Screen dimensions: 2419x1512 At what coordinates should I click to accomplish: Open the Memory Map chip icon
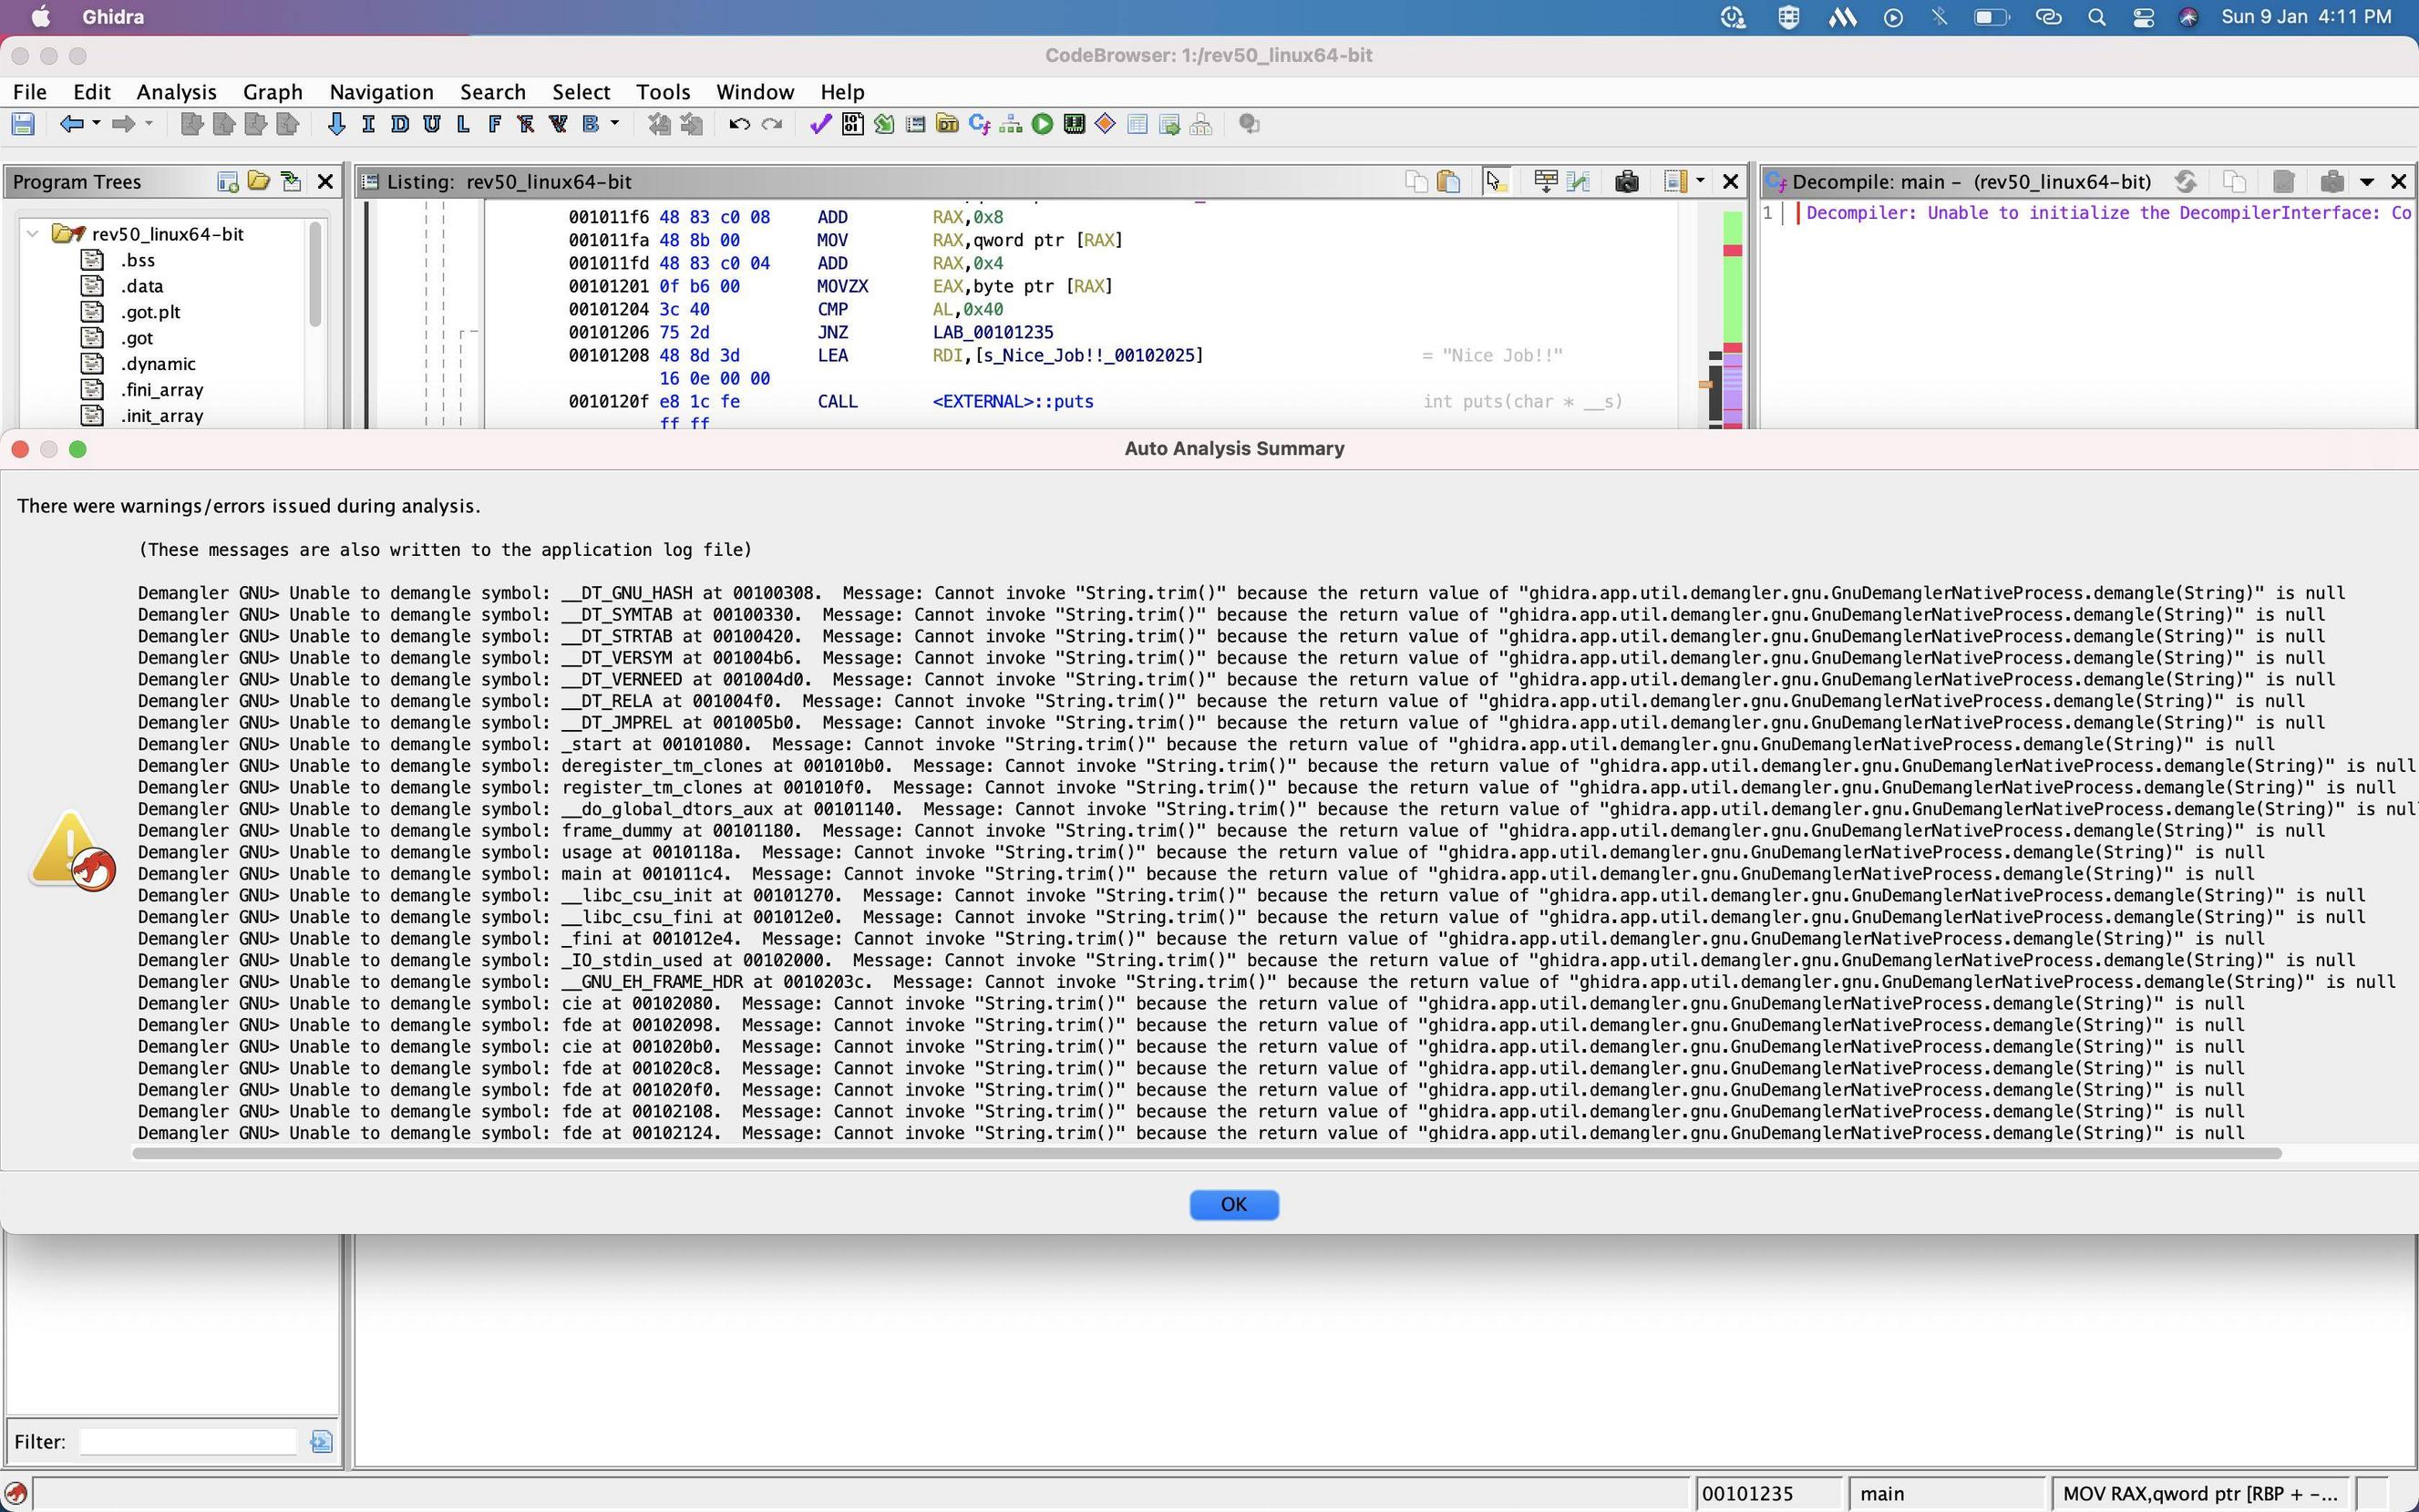1074,124
